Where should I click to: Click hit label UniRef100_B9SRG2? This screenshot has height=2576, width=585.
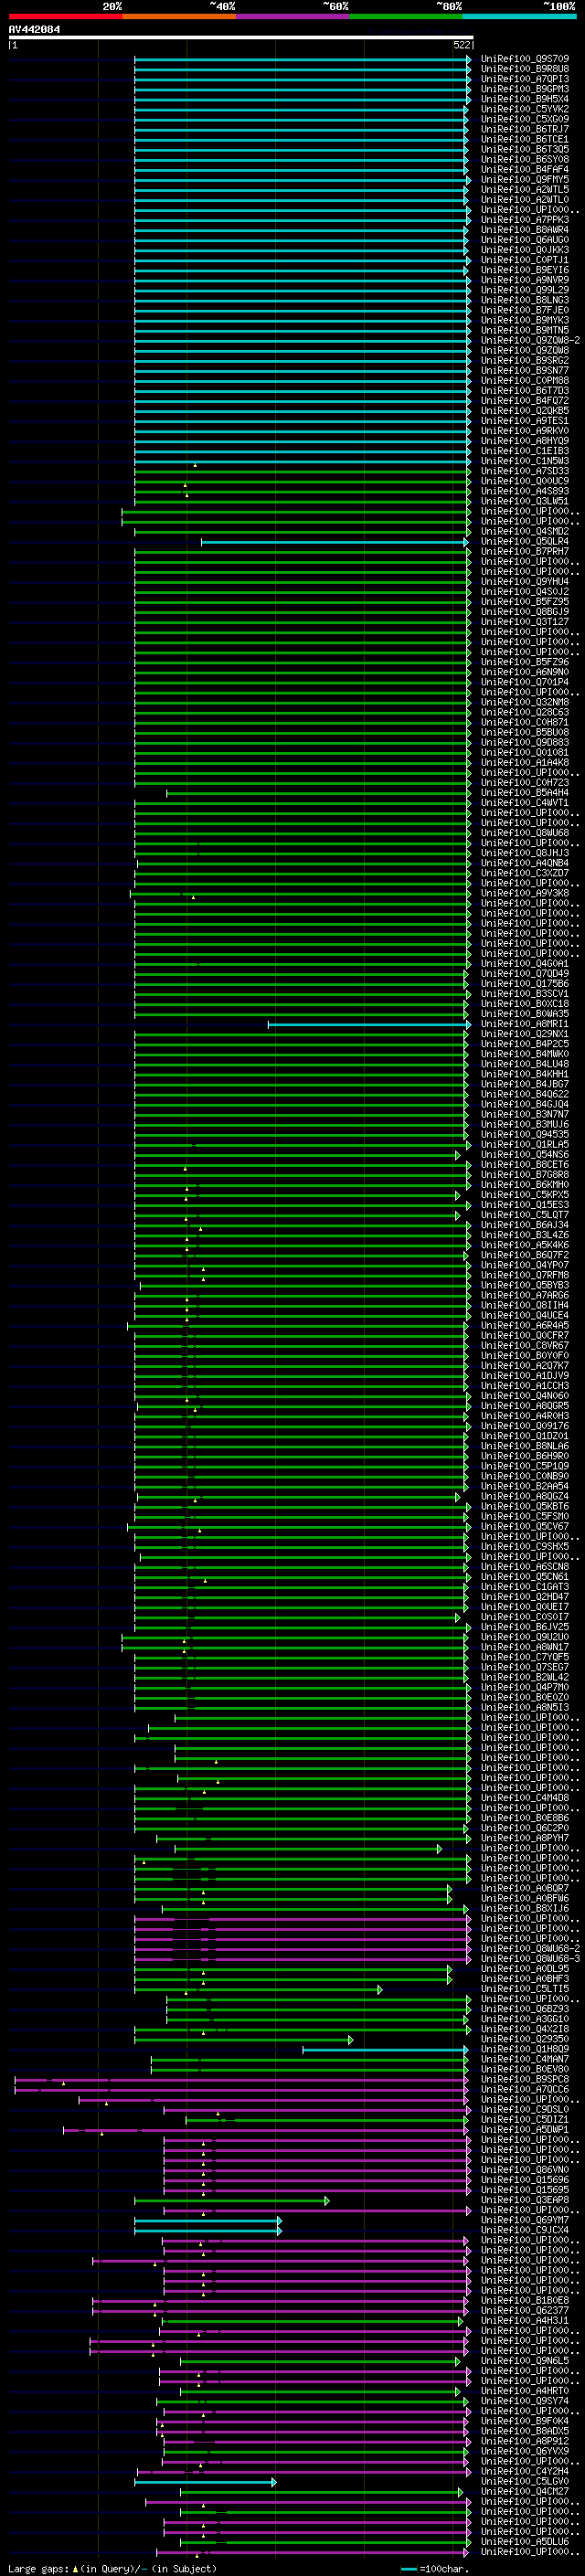[525, 360]
